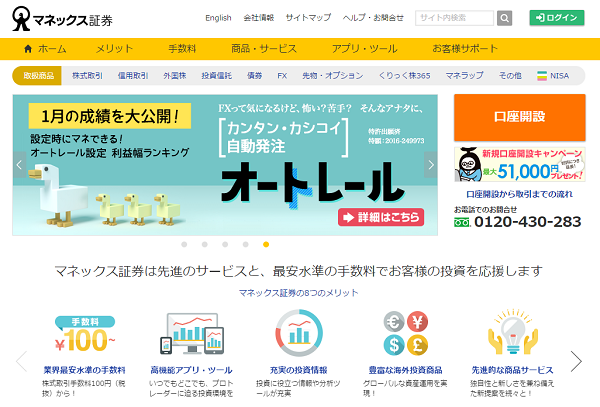Show previous merit cards arrow
Screen dimensions: 600x407
click(x=21, y=361)
